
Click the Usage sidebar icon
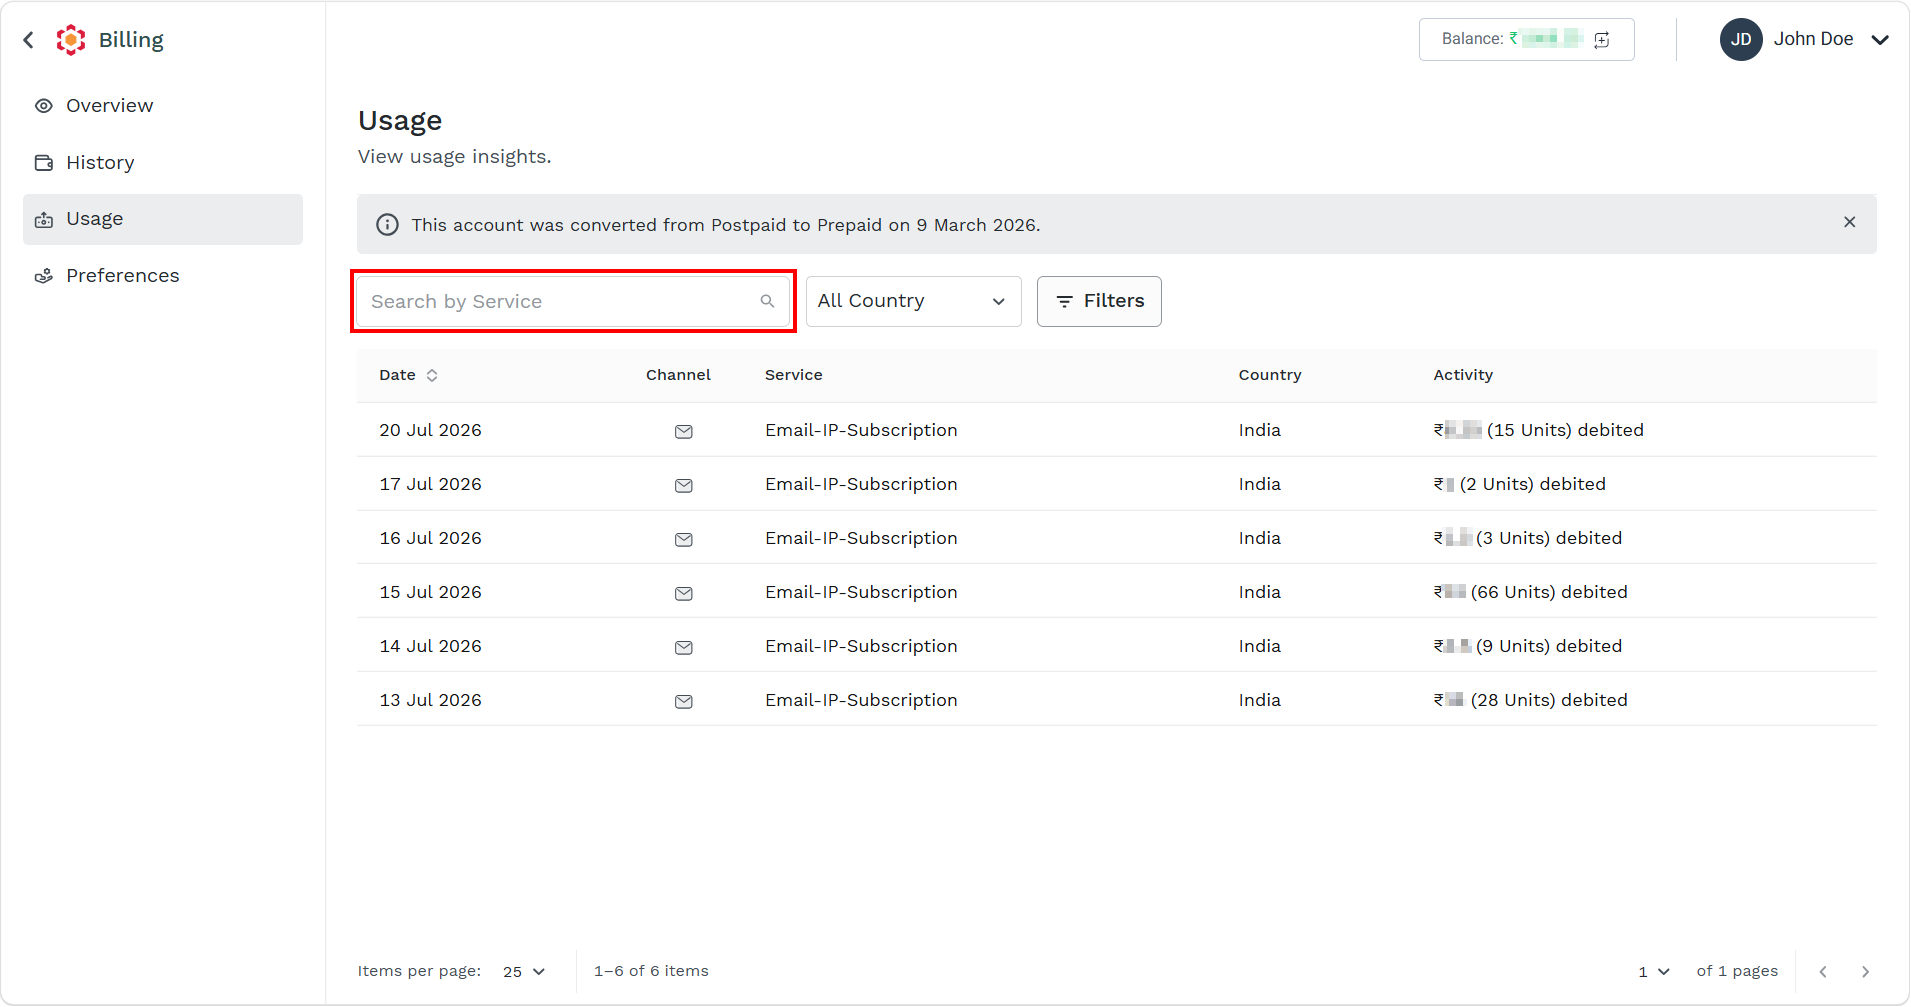[44, 220]
